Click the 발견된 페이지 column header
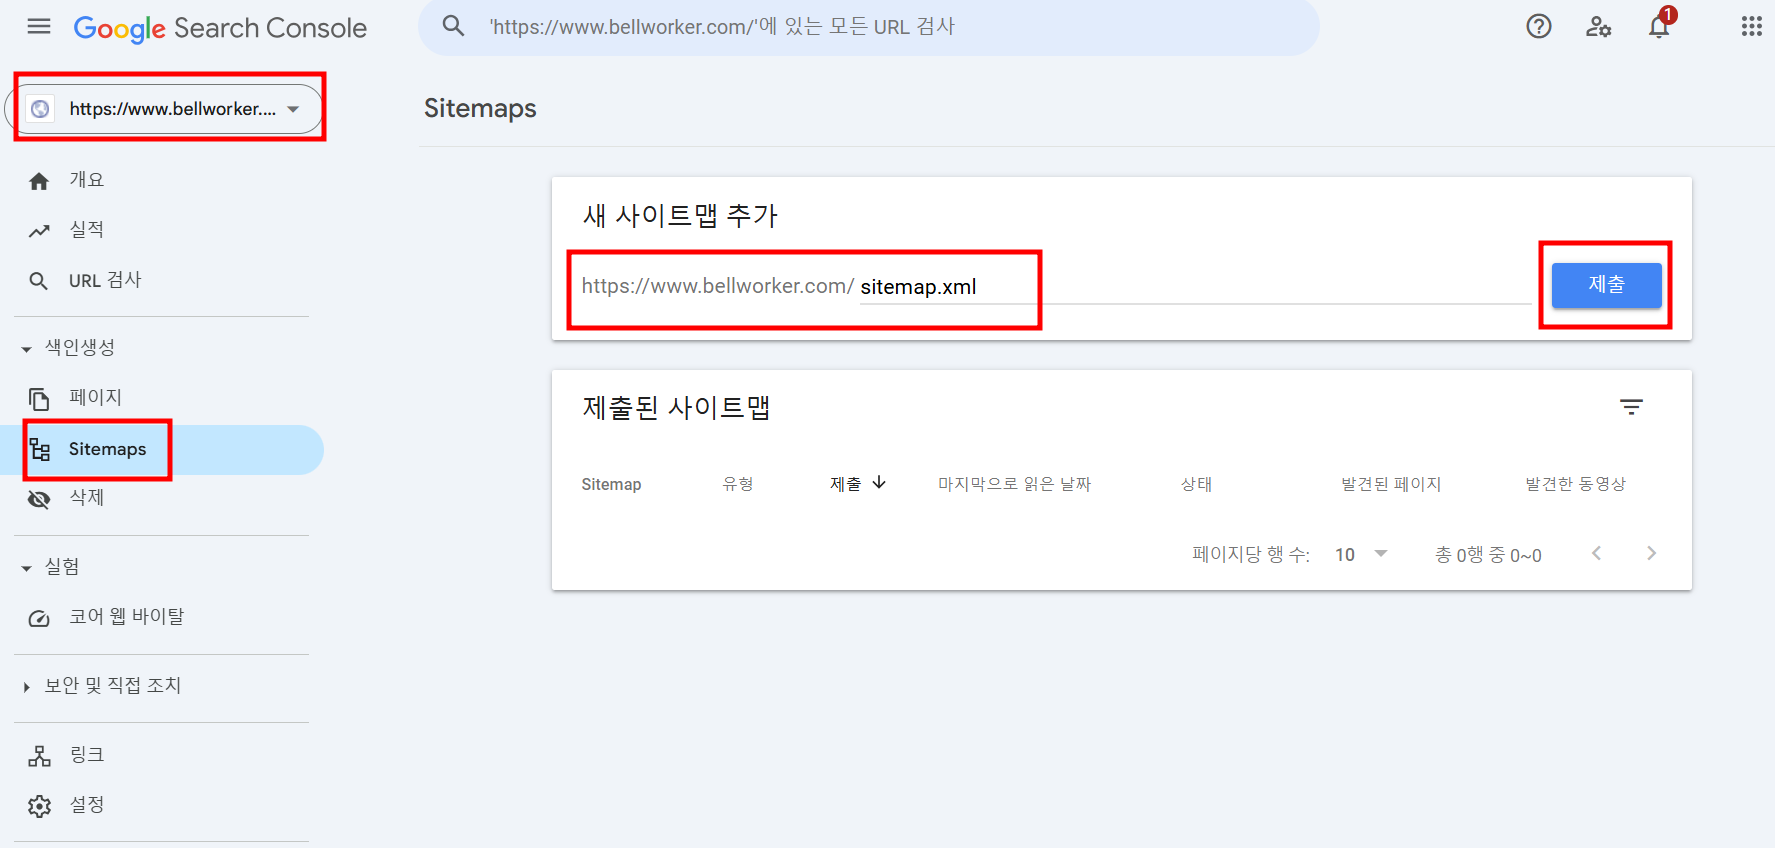The image size is (1775, 848). click(x=1391, y=484)
